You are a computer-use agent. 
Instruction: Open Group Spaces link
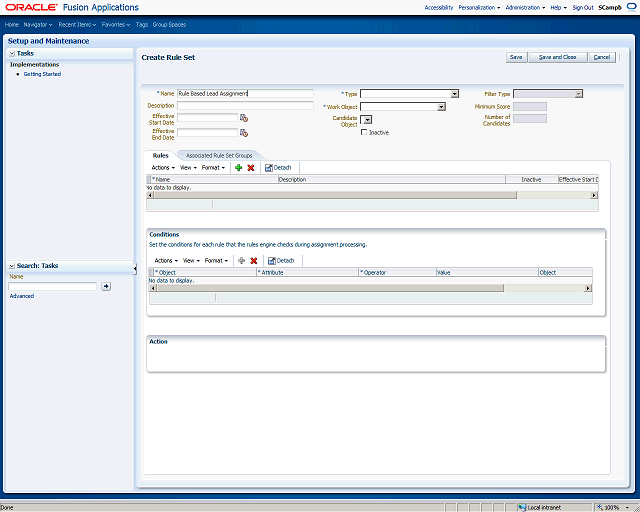tap(169, 24)
